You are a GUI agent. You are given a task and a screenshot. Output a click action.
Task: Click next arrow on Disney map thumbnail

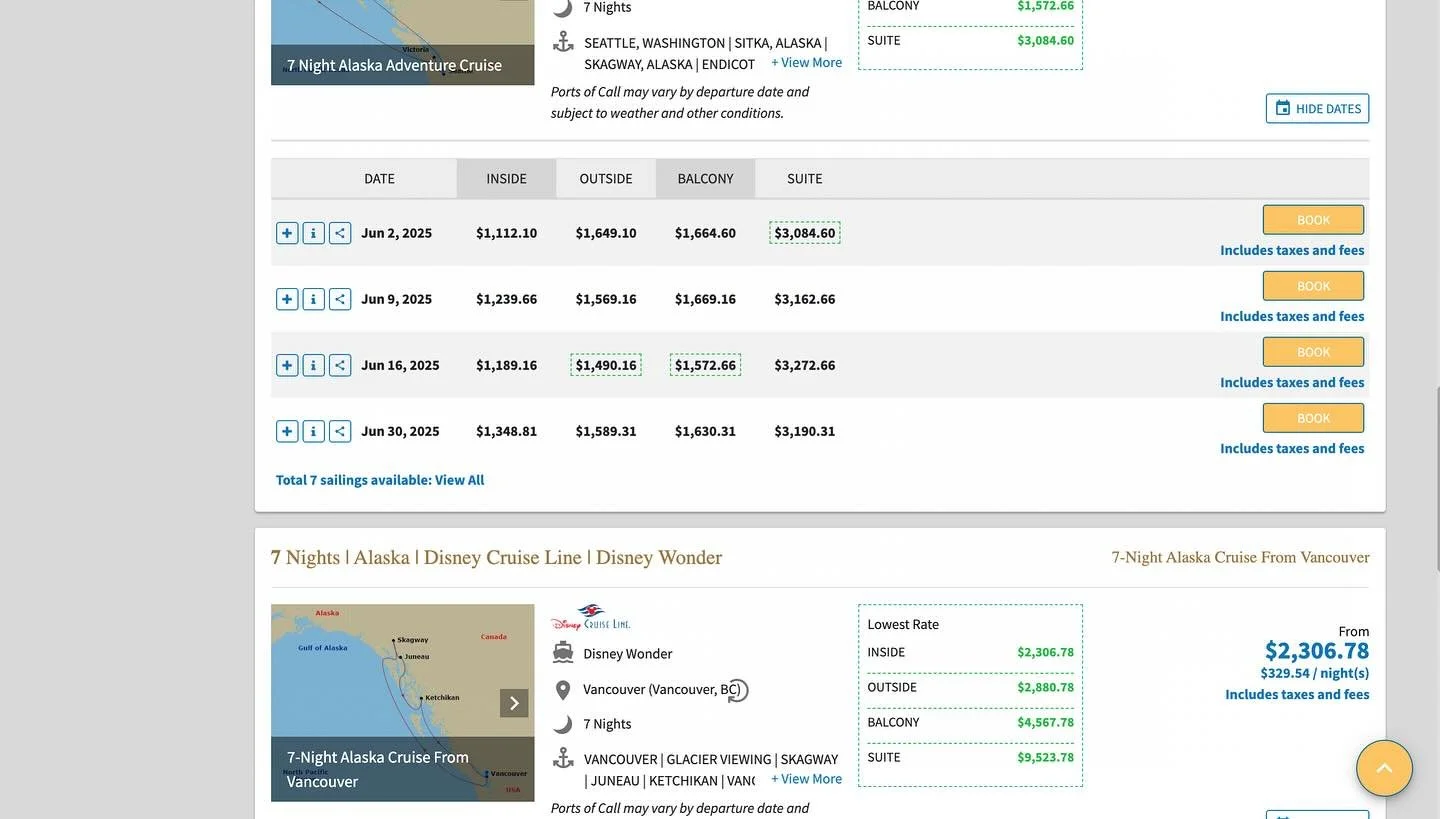click(x=514, y=703)
